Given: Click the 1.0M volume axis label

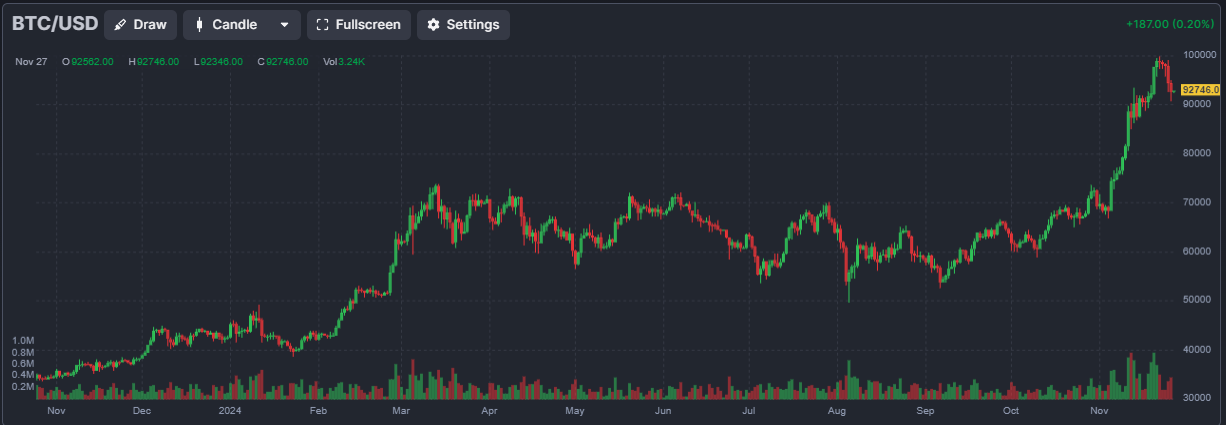Looking at the screenshot, I should pos(23,341).
